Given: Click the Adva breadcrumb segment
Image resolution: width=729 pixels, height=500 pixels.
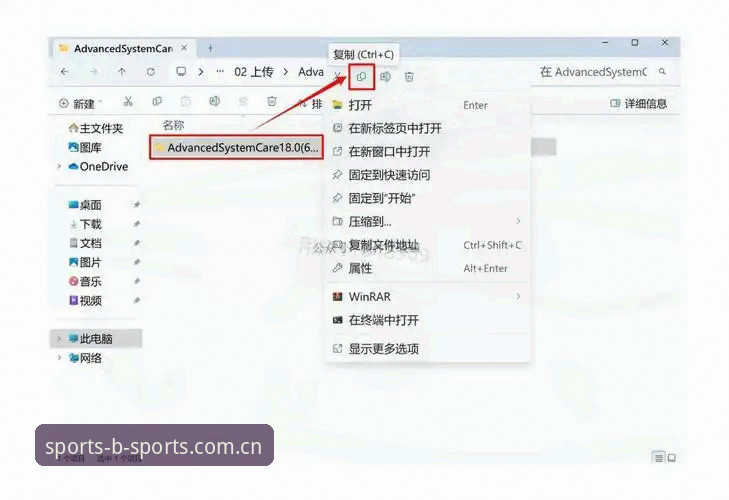Looking at the screenshot, I should [x=311, y=72].
